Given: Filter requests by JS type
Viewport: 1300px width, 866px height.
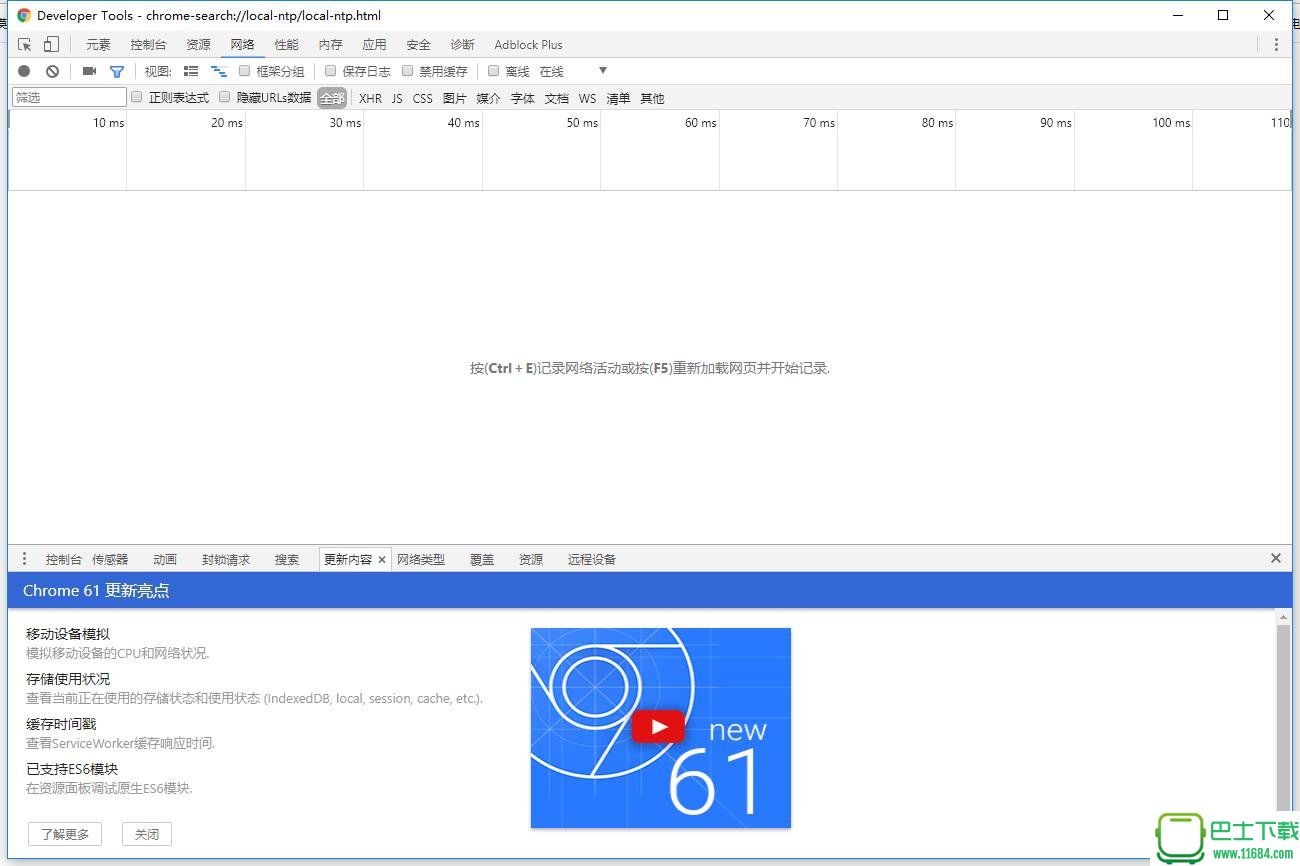Looking at the screenshot, I should click(397, 98).
